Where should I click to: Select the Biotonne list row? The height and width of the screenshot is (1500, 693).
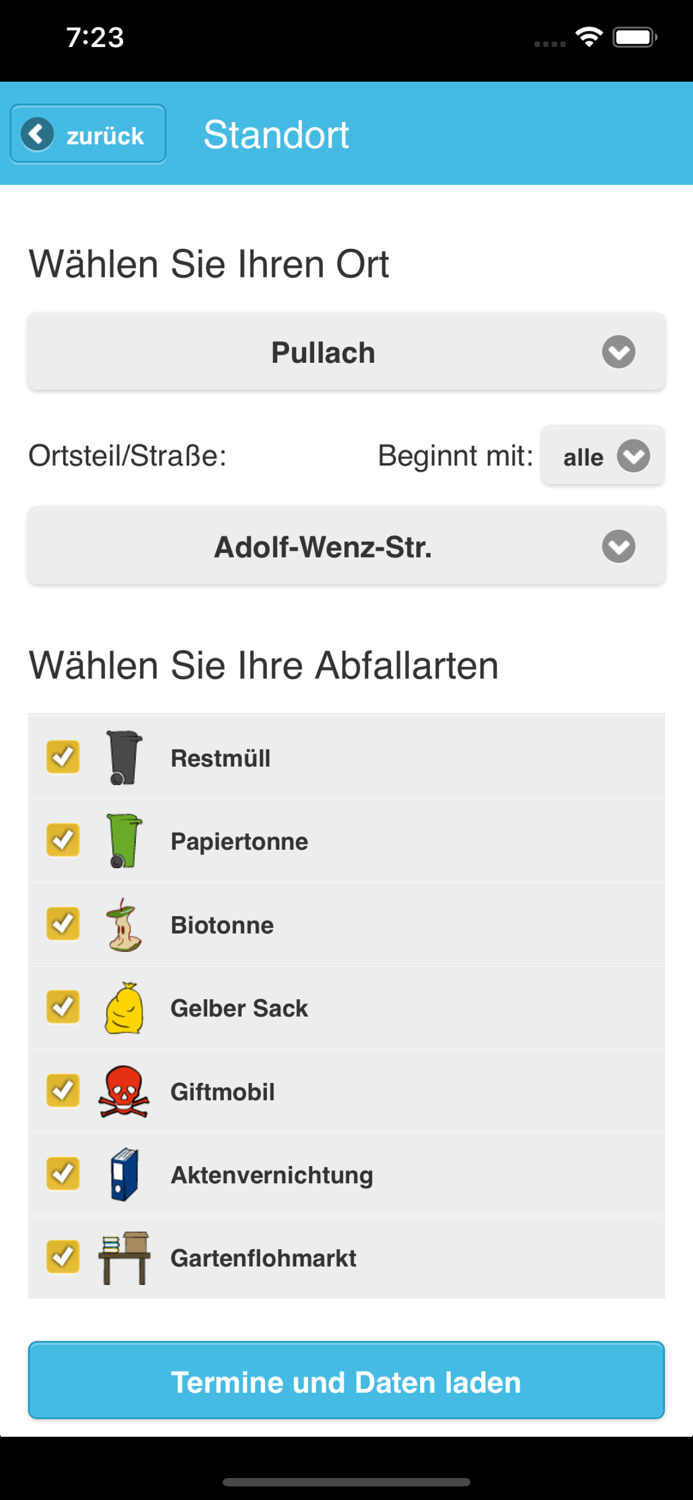(x=346, y=923)
